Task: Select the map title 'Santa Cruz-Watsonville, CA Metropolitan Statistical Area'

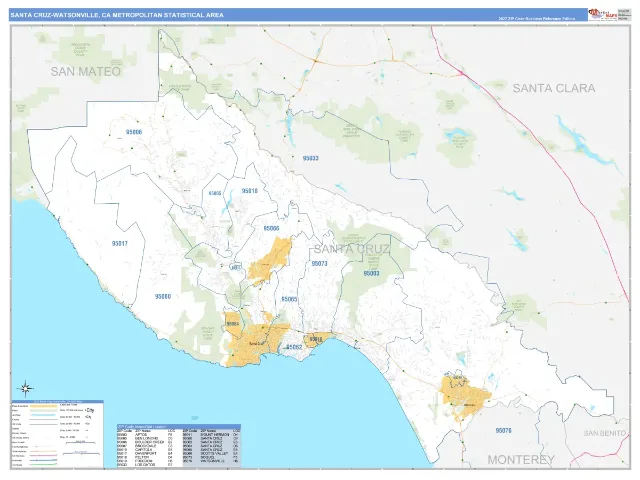Action: click(117, 15)
